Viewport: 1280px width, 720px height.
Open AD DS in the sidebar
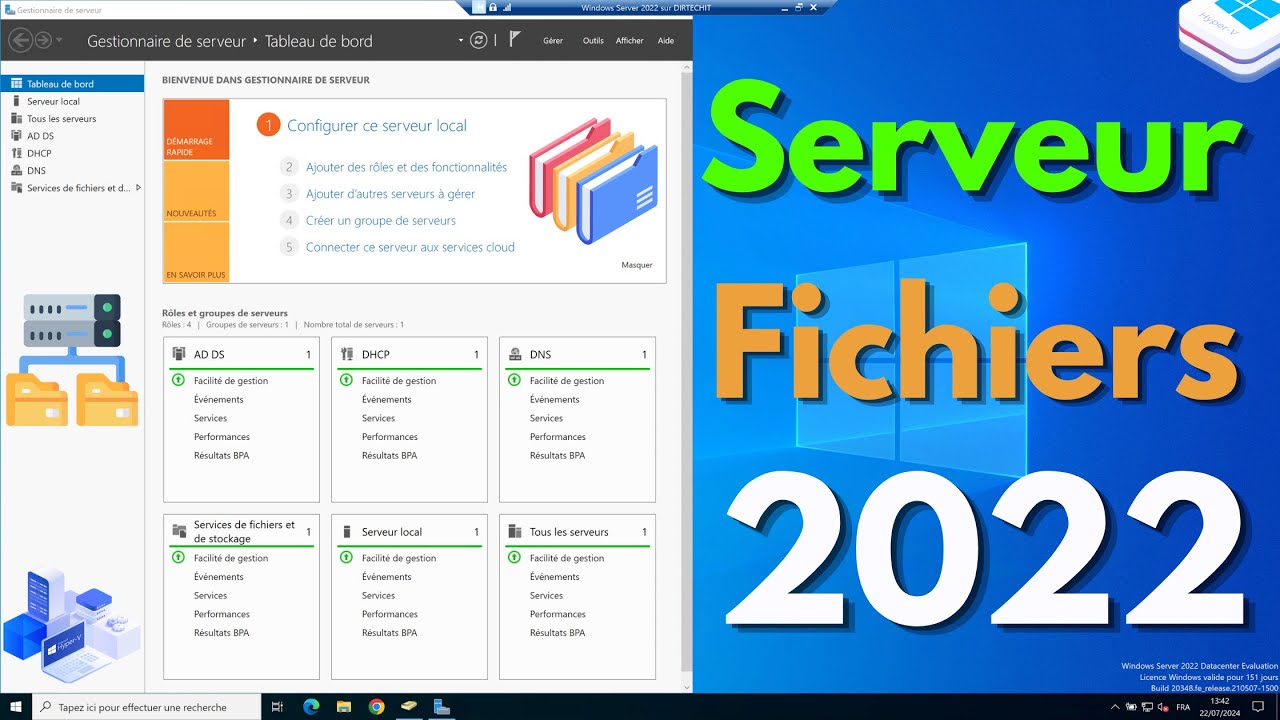click(72, 136)
